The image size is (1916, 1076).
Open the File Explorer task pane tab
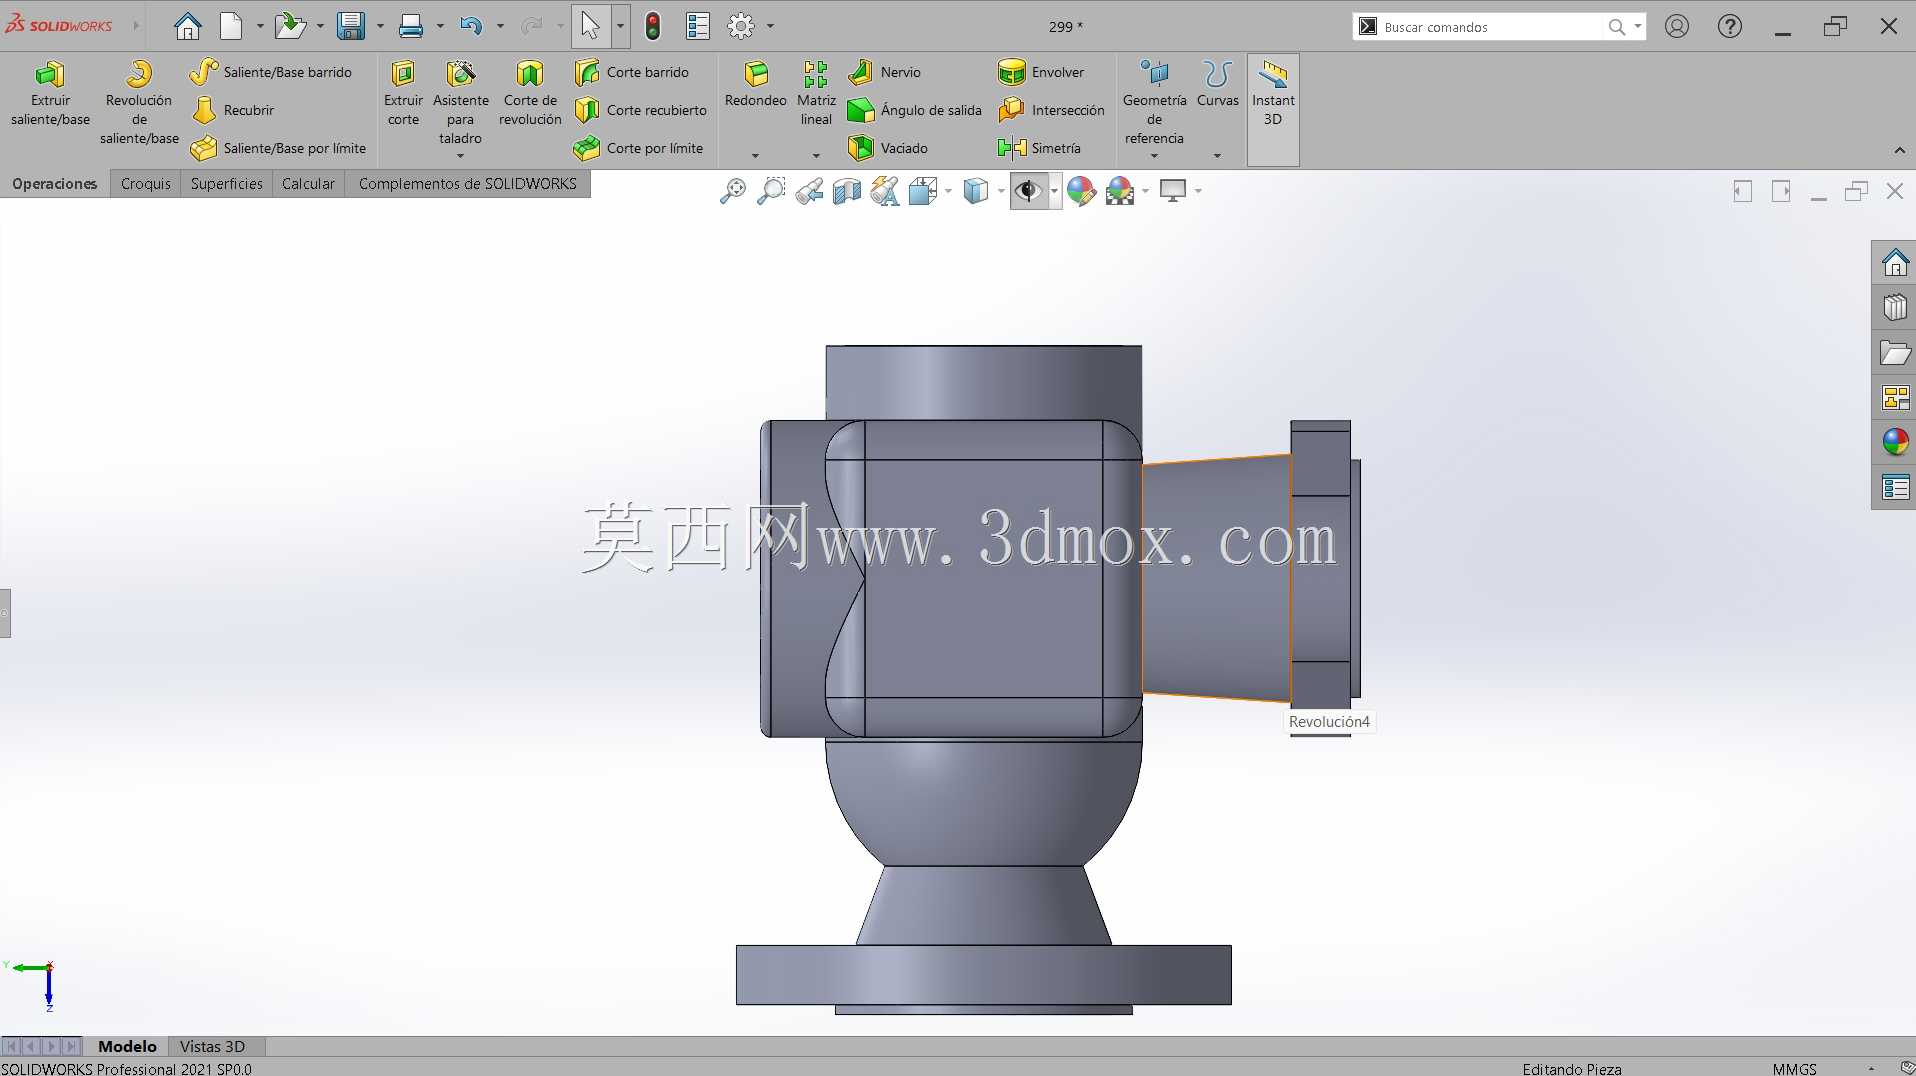click(1895, 353)
